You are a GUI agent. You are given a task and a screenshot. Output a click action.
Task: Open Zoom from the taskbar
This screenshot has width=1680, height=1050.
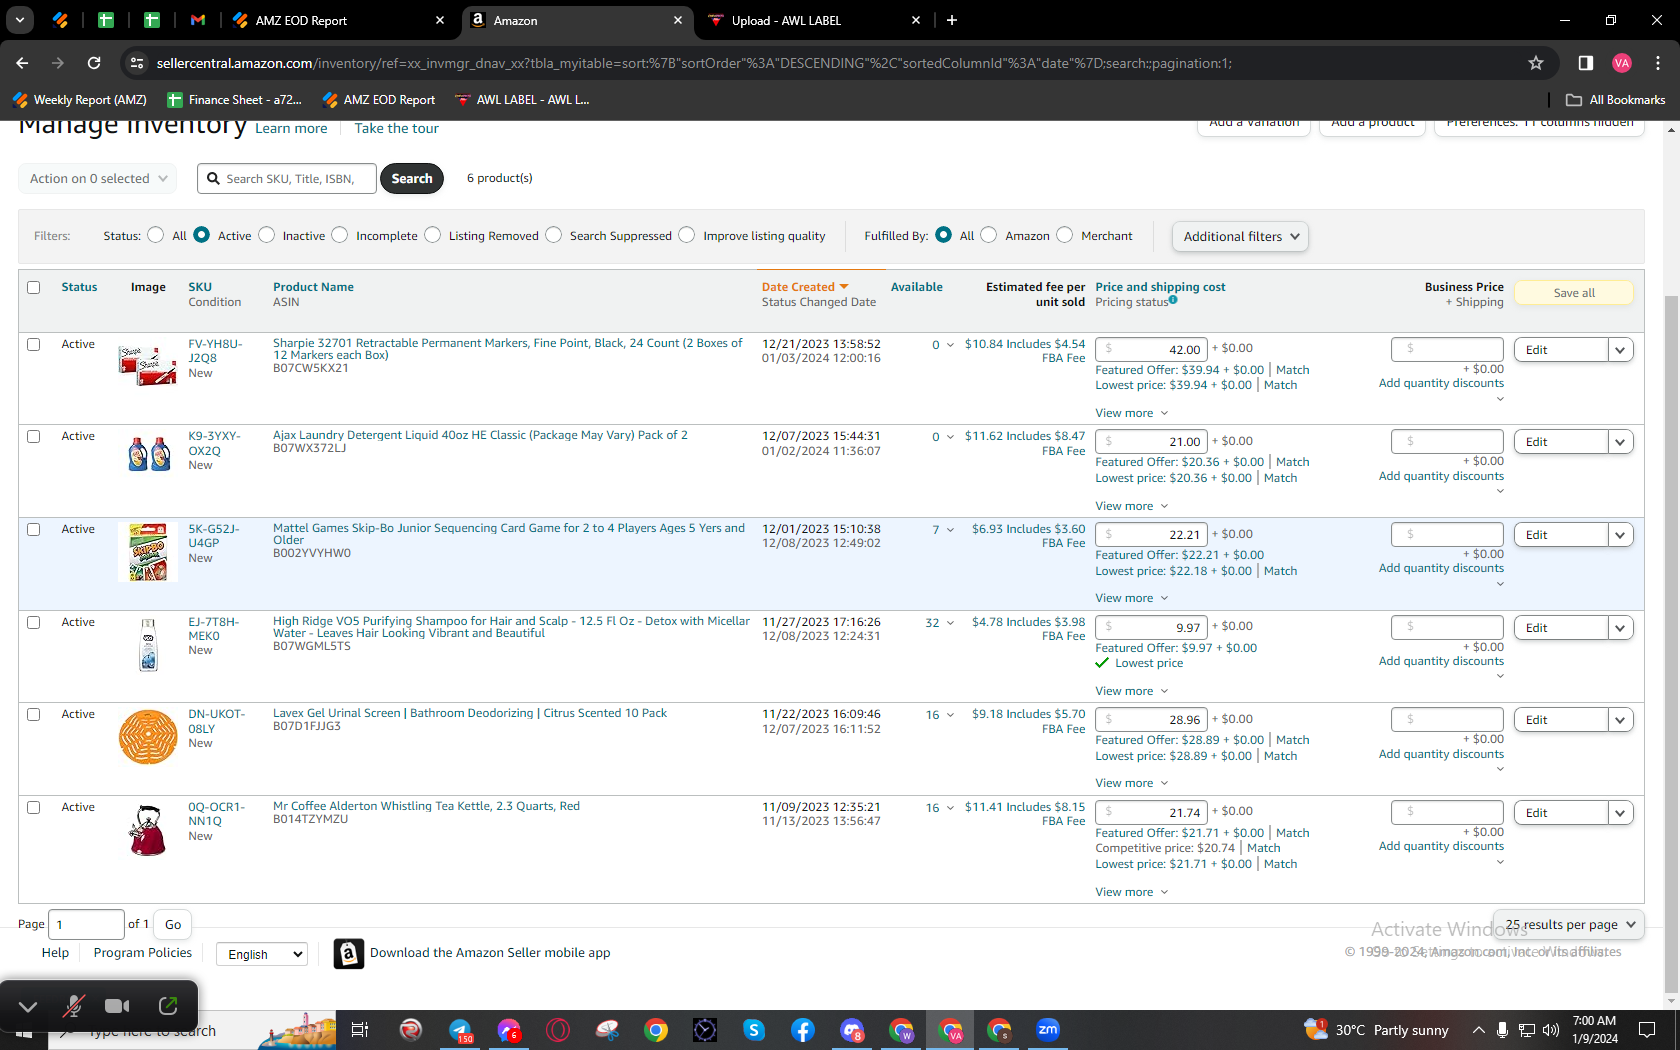coord(1048,1030)
